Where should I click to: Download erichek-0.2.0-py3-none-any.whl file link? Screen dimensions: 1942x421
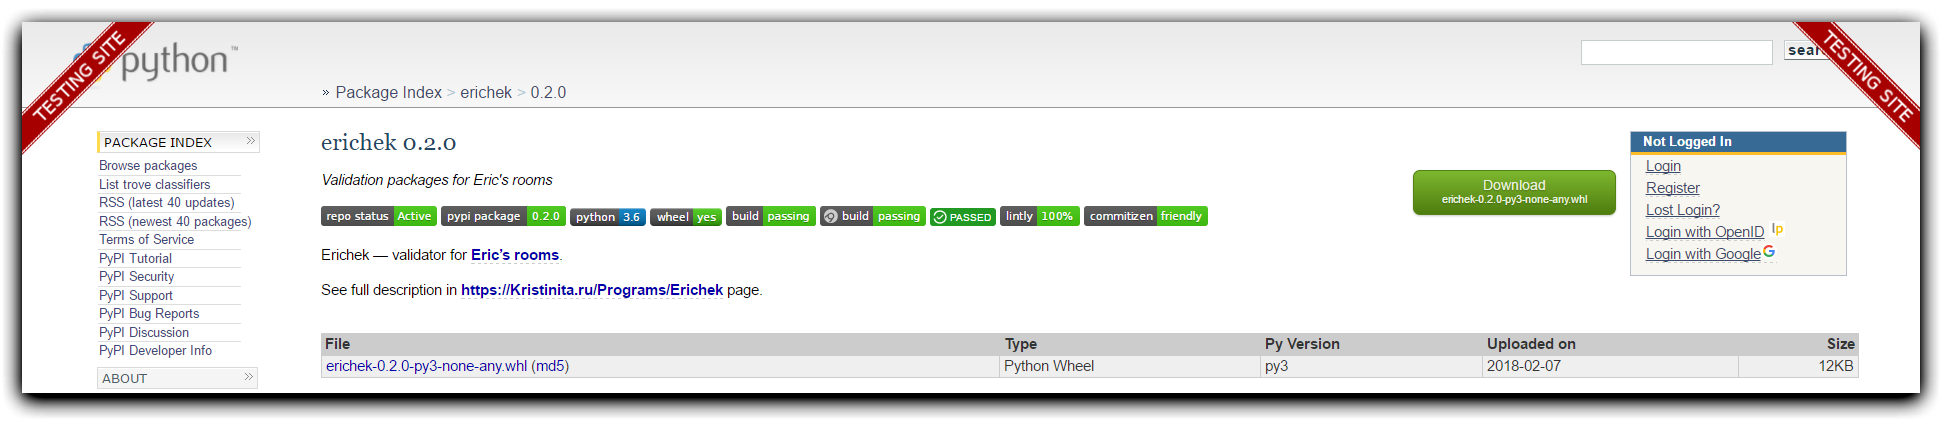pyautogui.click(x=426, y=366)
